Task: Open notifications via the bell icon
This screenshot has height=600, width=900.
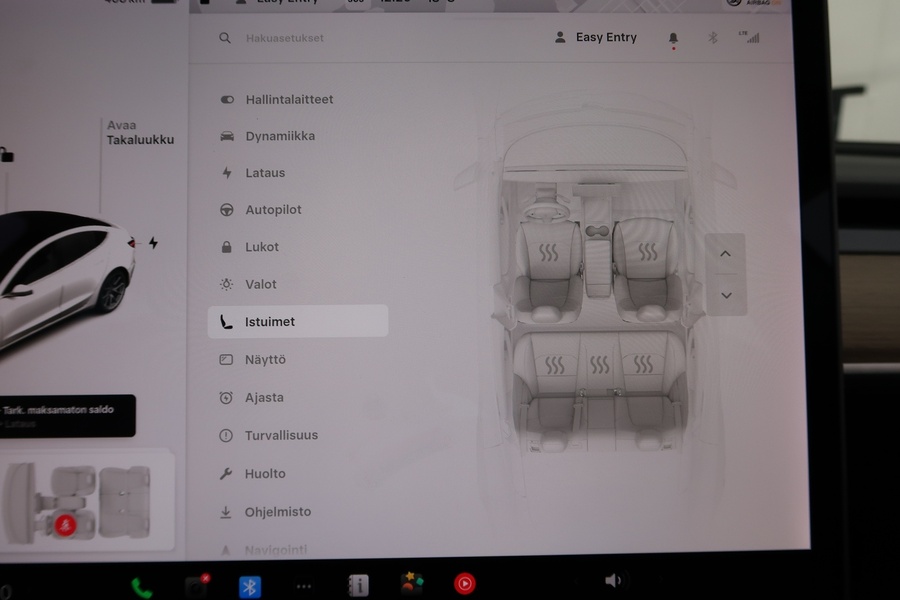Action: pos(673,37)
